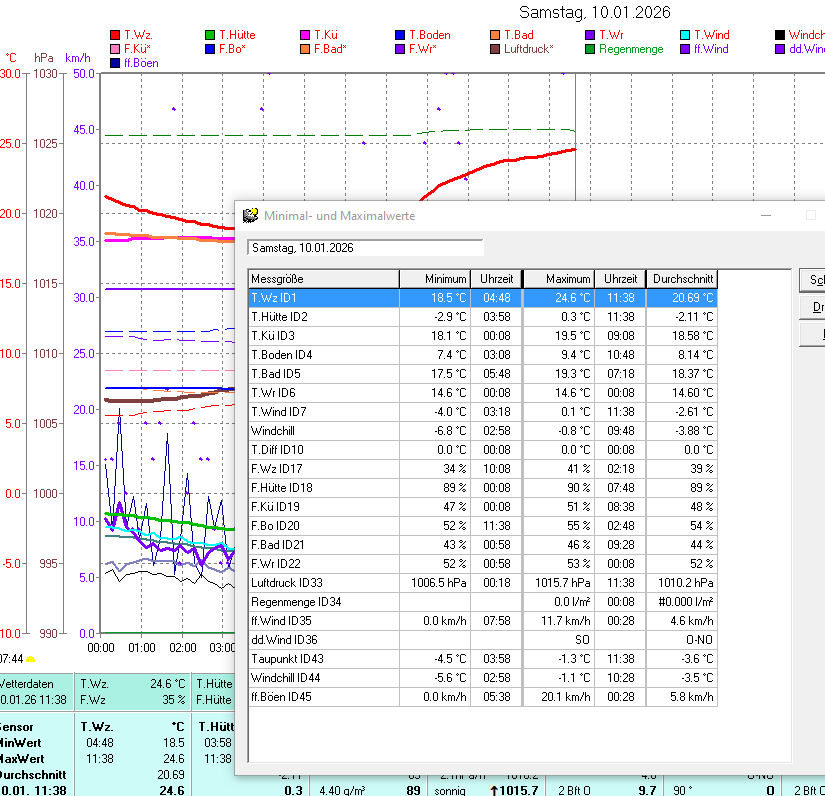Select the Windchill ID44 row
The height and width of the screenshot is (796, 825).
click(x=323, y=678)
